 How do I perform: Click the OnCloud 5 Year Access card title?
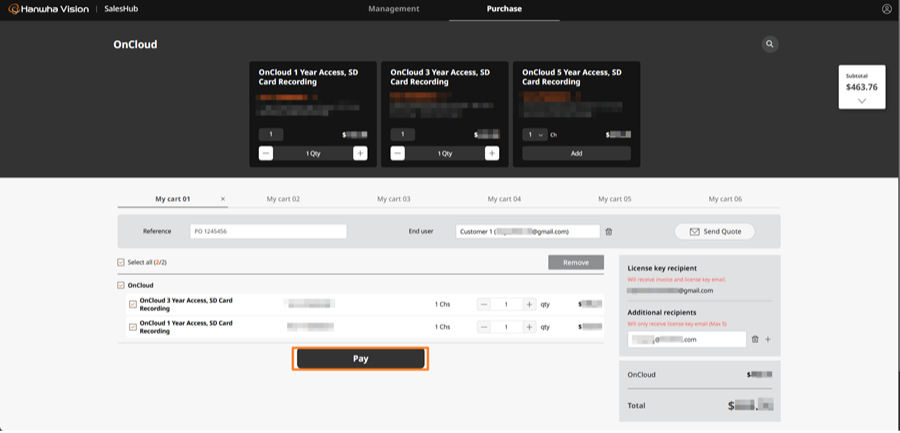pyautogui.click(x=572, y=77)
